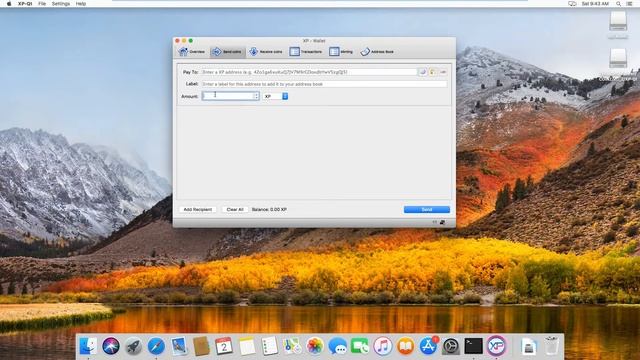Open the Downloads stack in the Dock
640x360 pixels.
[529, 346]
